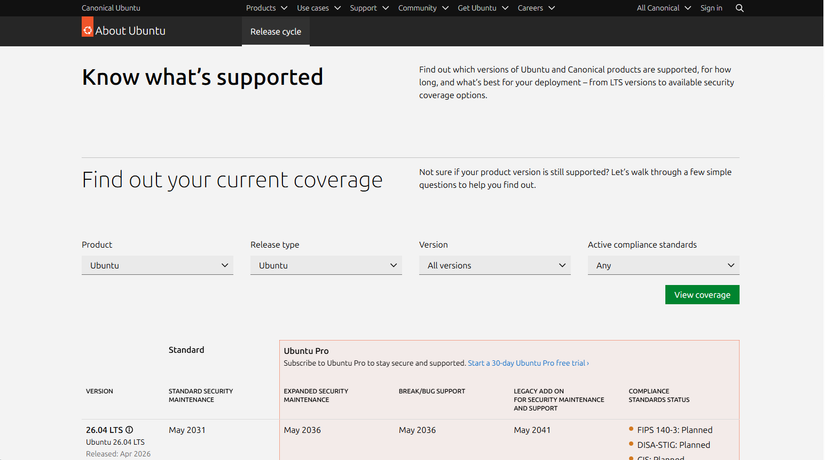The height and width of the screenshot is (460, 825).
Task: Open the Products menu
Action: 266,8
